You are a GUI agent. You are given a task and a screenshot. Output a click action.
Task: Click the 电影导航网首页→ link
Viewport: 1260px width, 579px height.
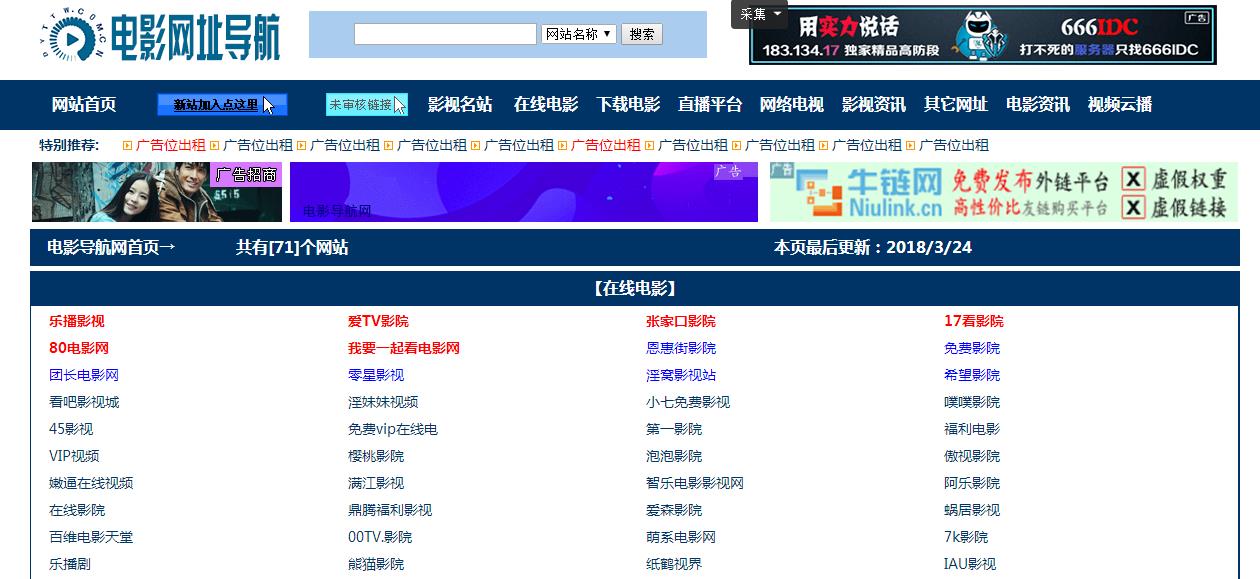point(111,247)
